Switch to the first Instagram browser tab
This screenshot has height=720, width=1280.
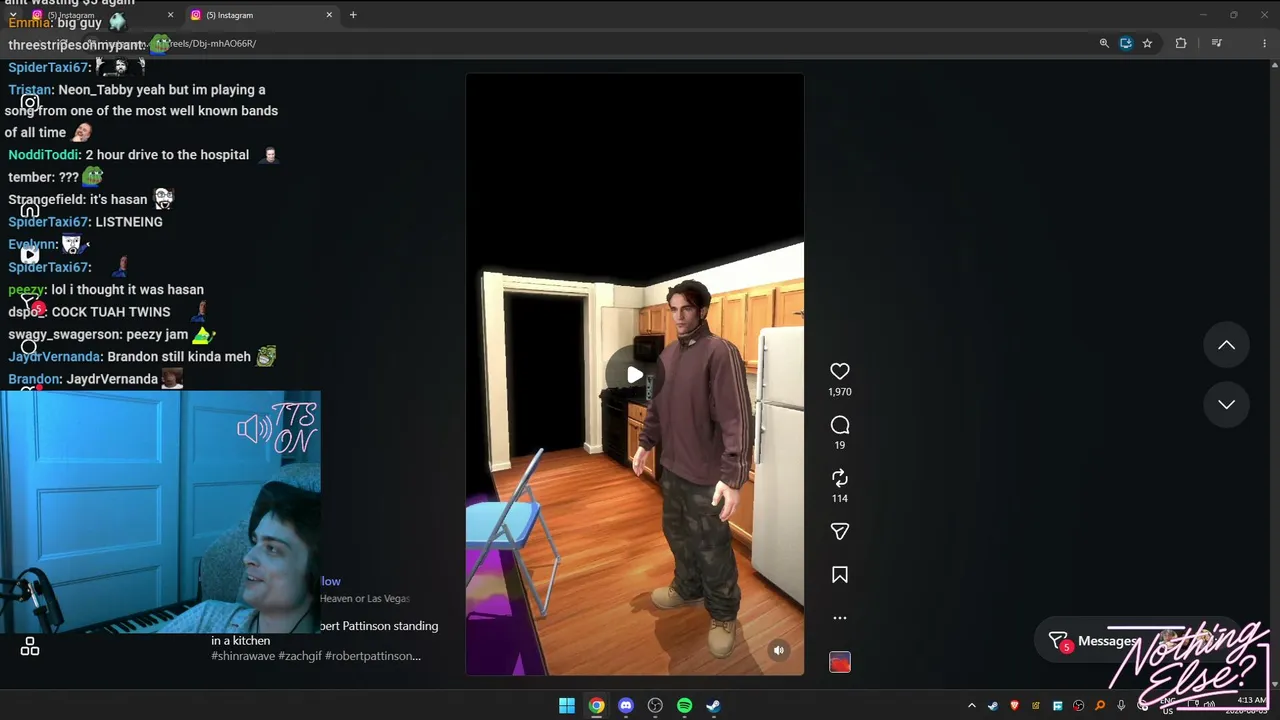tap(103, 15)
